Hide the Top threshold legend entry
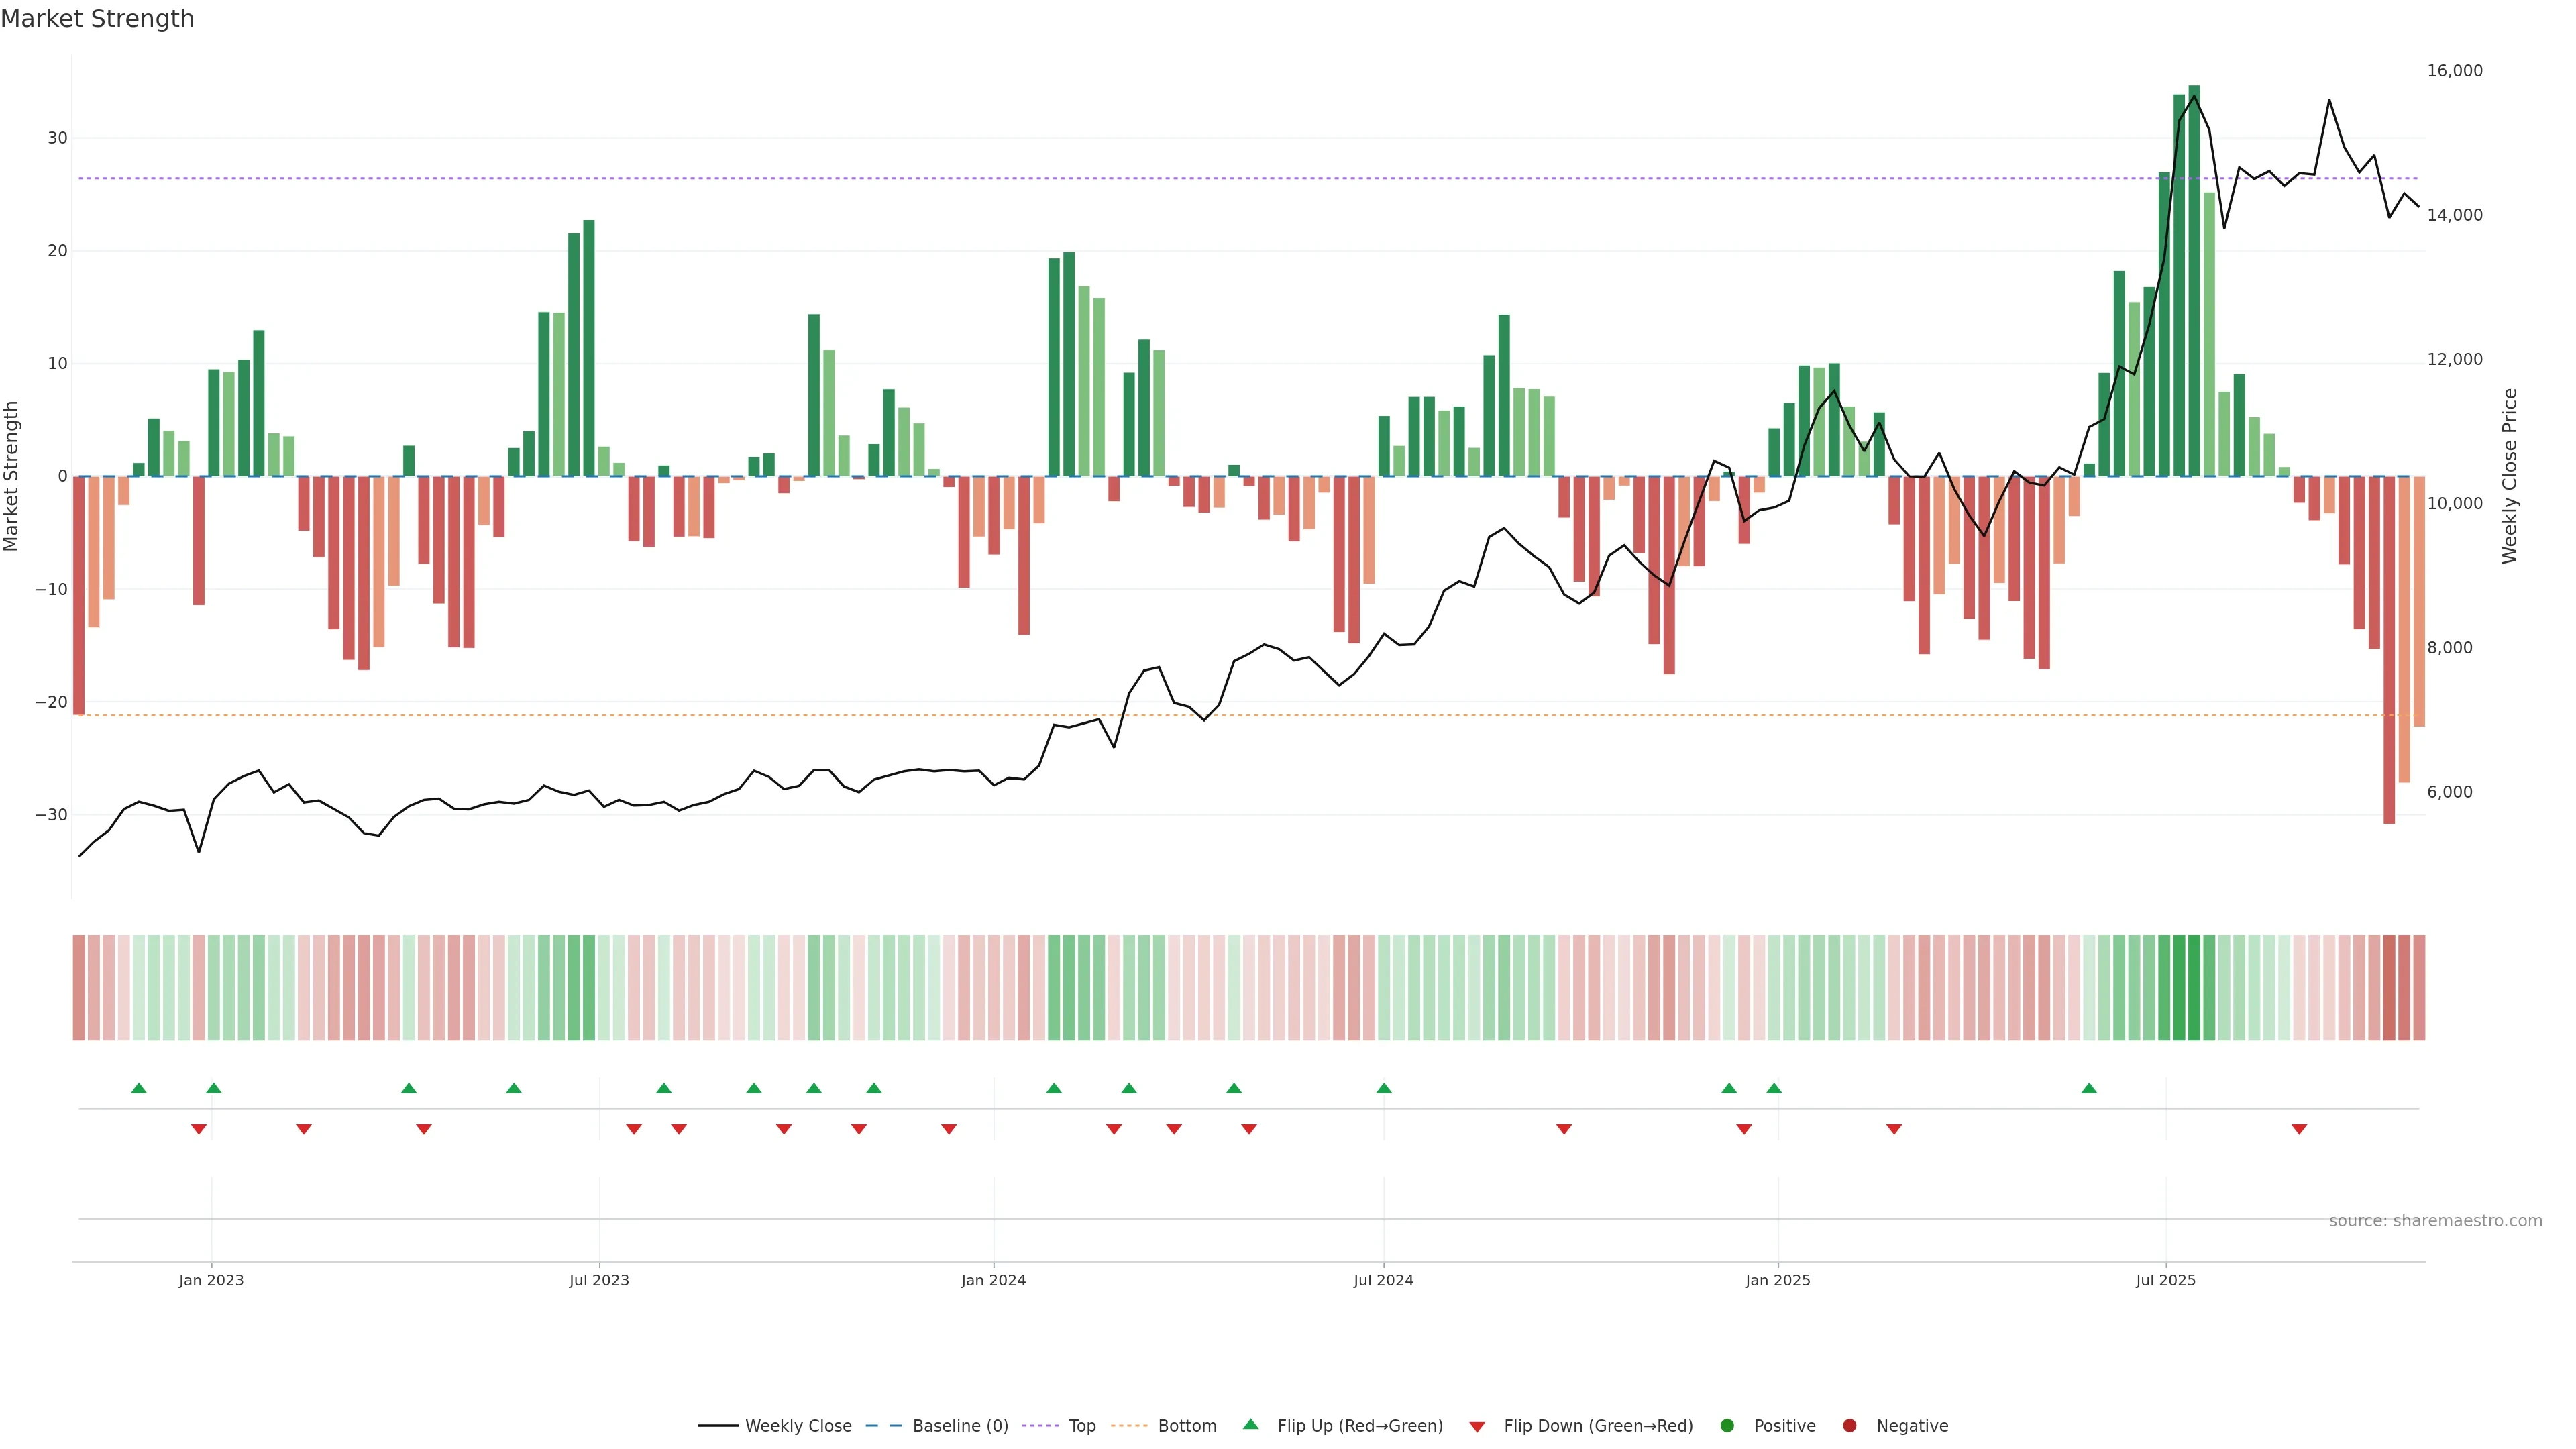Viewport: 2576px width, 1449px height. point(1082,1426)
